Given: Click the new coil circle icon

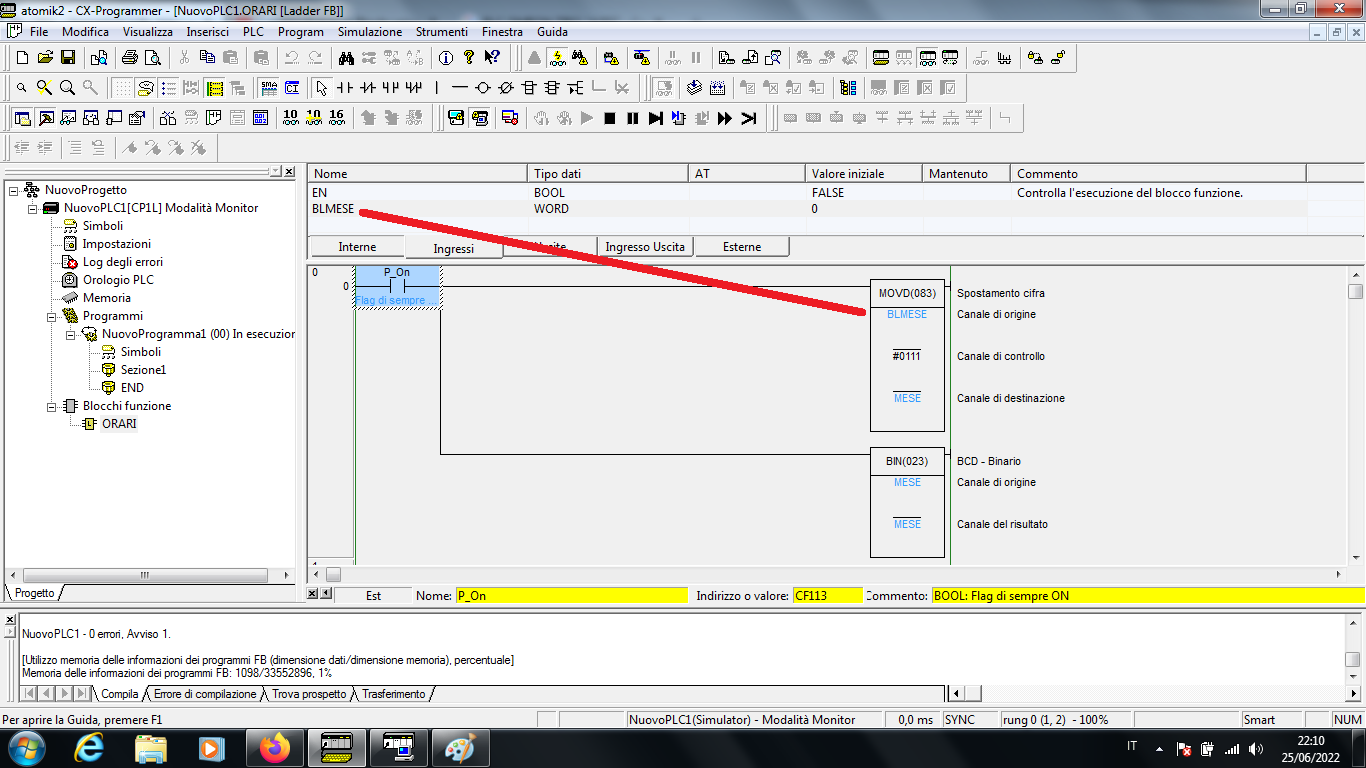Looking at the screenshot, I should pos(483,88).
